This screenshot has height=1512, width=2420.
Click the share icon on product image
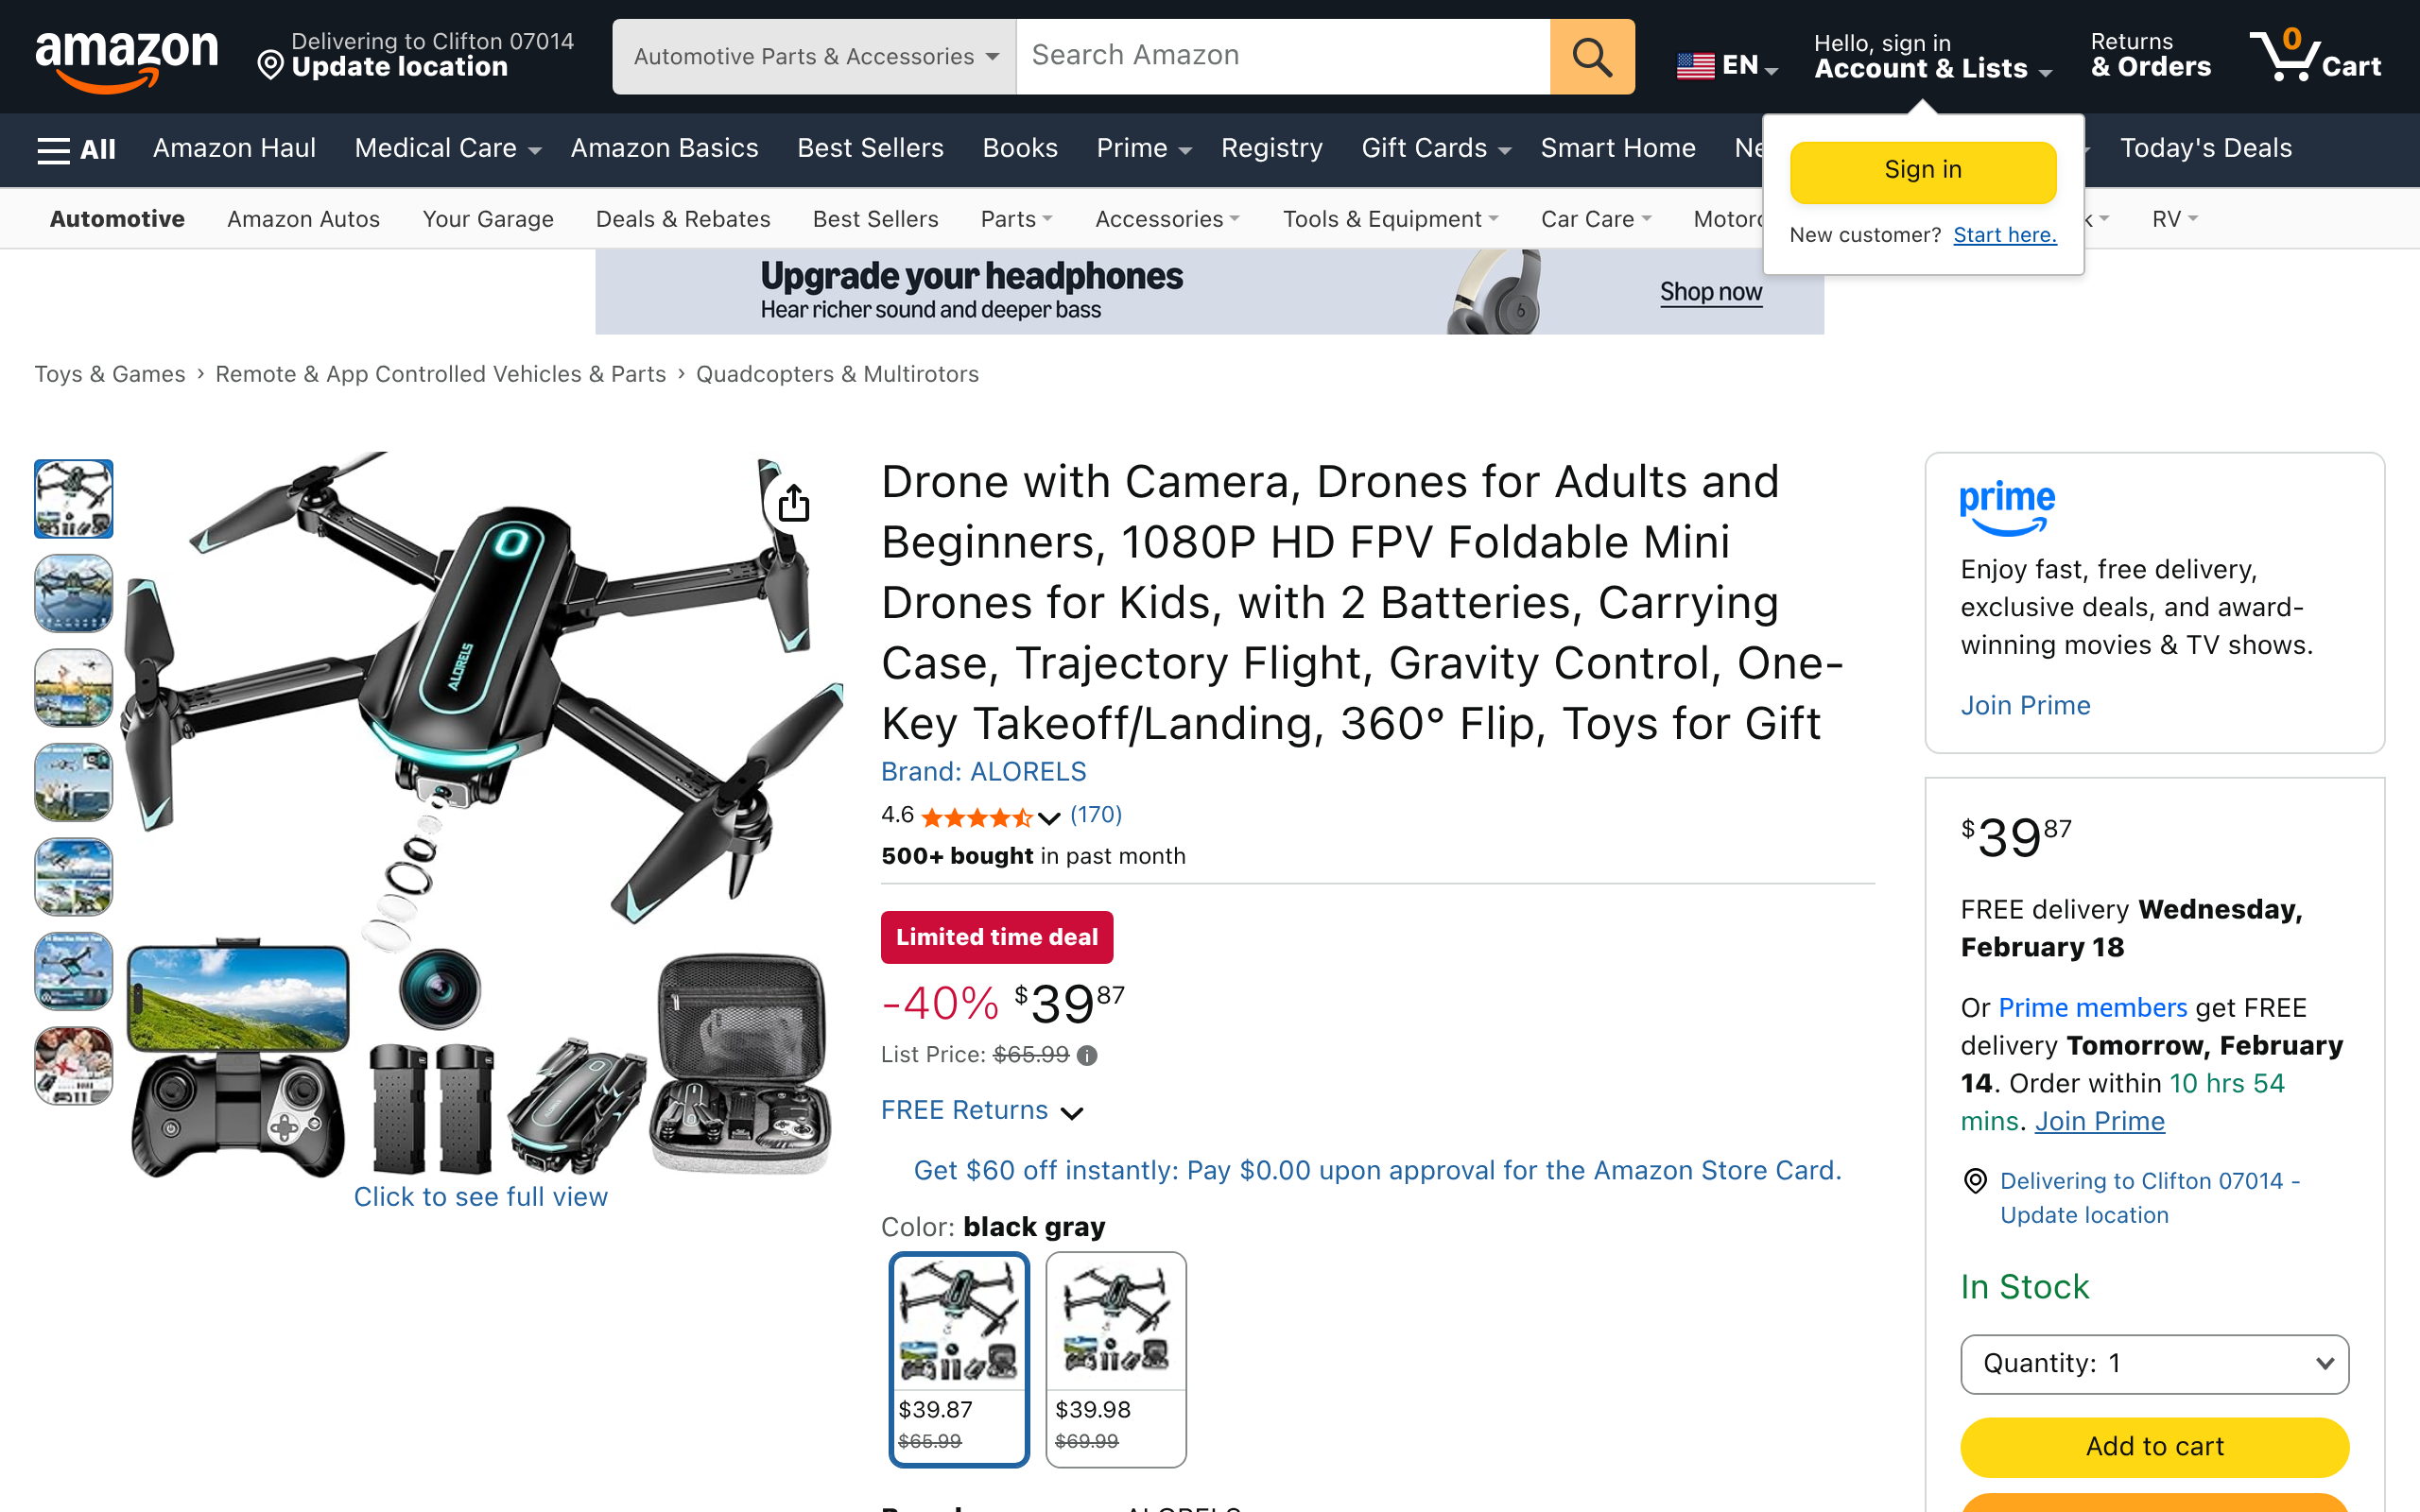794,503
